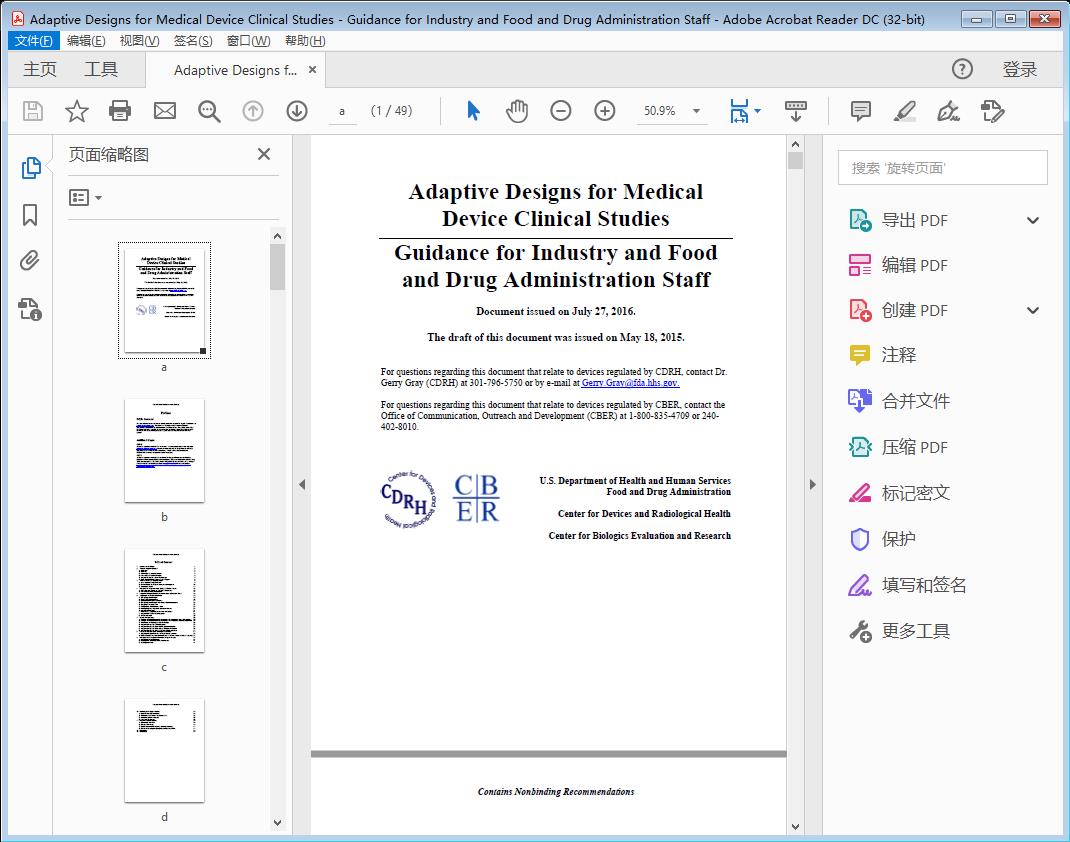Select the Highlight text pen icon
1070x842 pixels.
[x=904, y=111]
